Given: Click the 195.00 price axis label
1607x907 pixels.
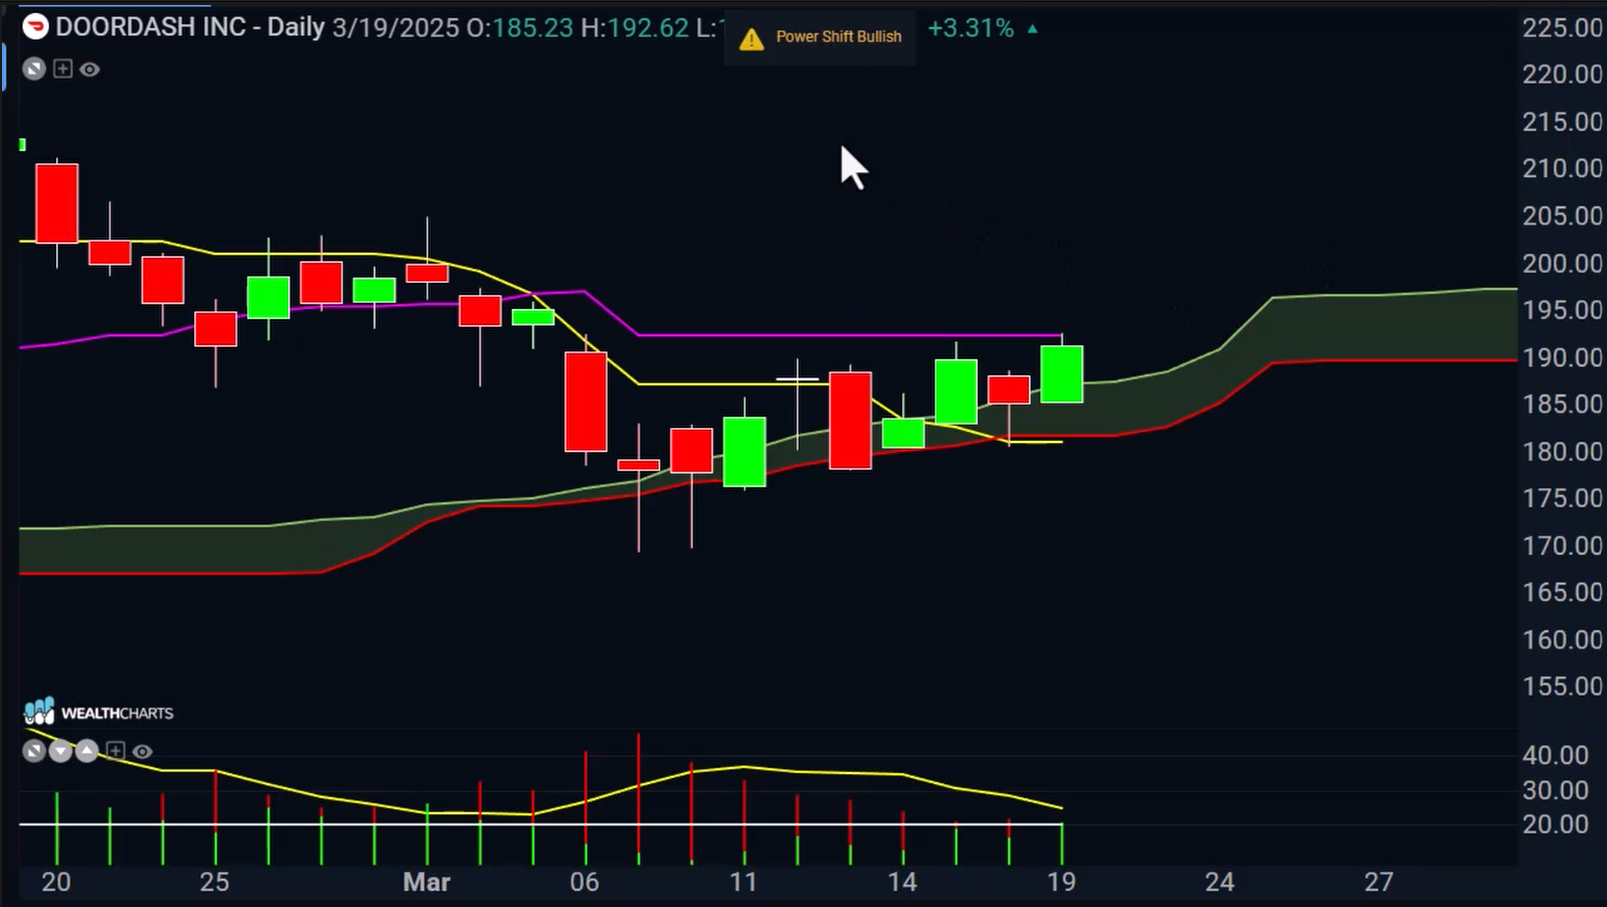Looking at the screenshot, I should click(x=1562, y=310).
